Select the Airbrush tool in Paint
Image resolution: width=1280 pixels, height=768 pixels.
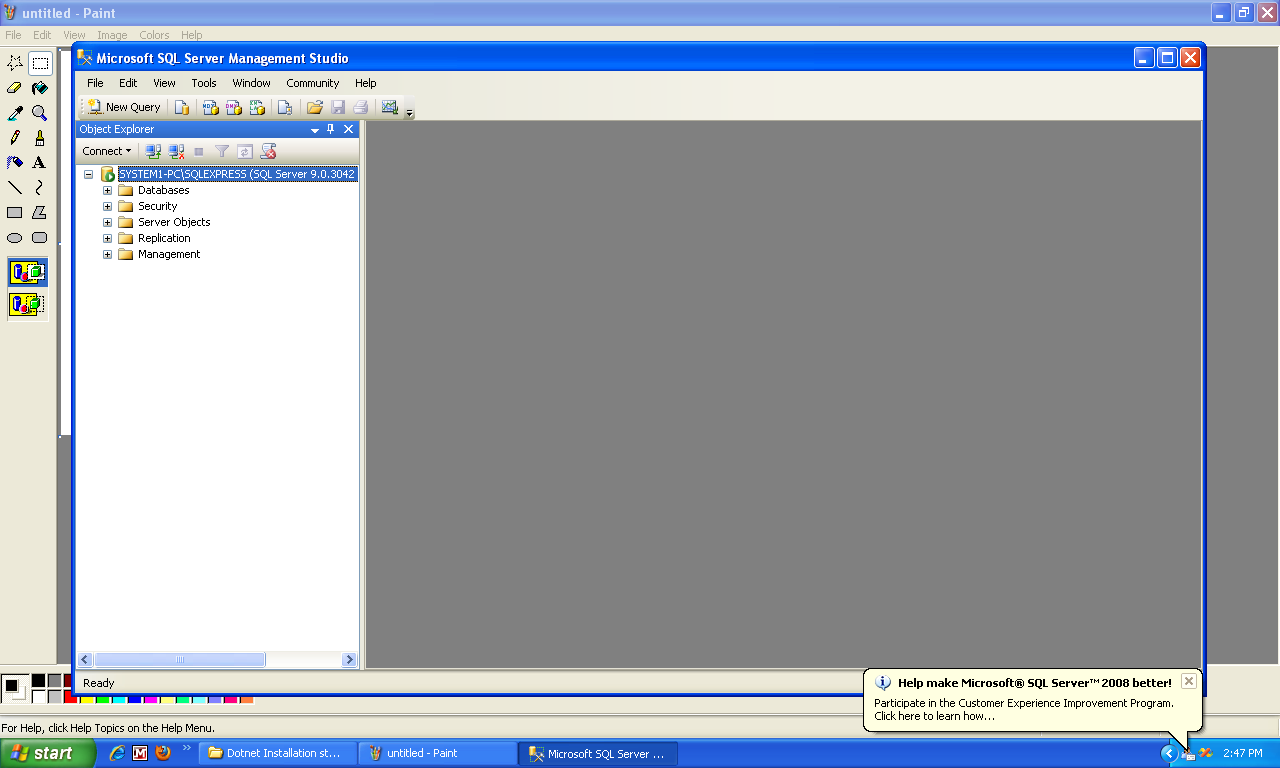click(x=15, y=162)
